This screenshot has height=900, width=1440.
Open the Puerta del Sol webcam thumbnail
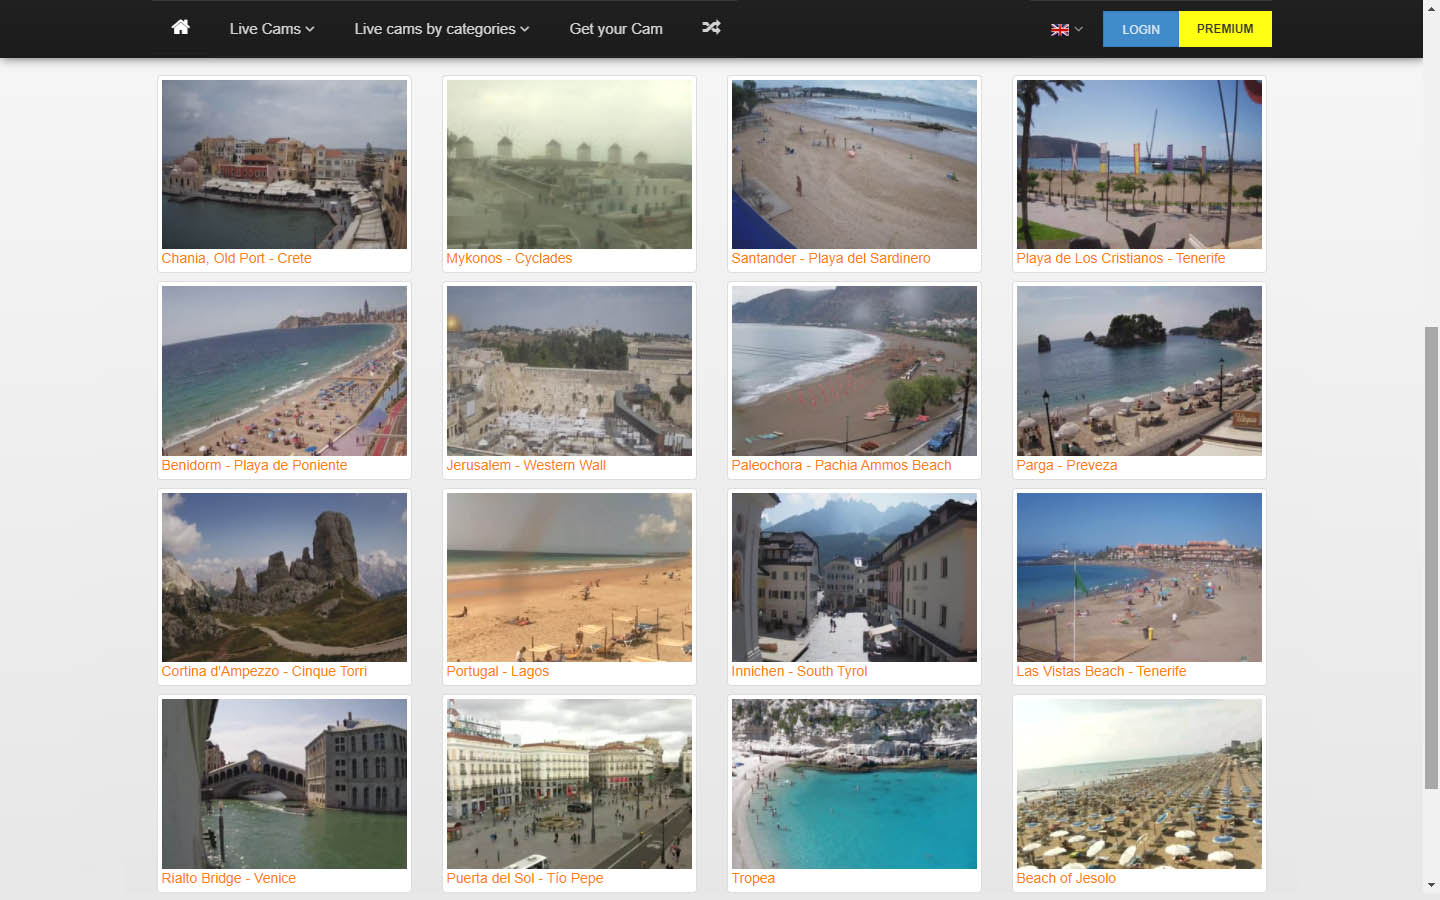coord(569,784)
